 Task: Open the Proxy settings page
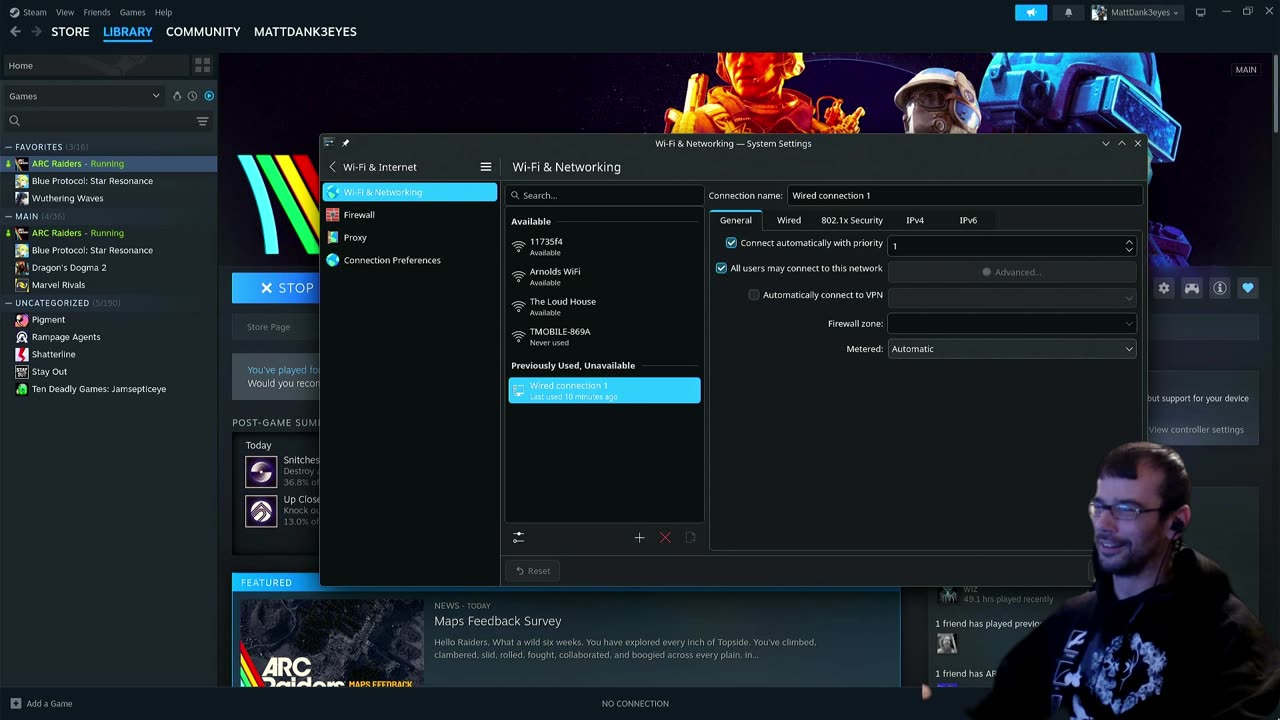(x=409, y=238)
